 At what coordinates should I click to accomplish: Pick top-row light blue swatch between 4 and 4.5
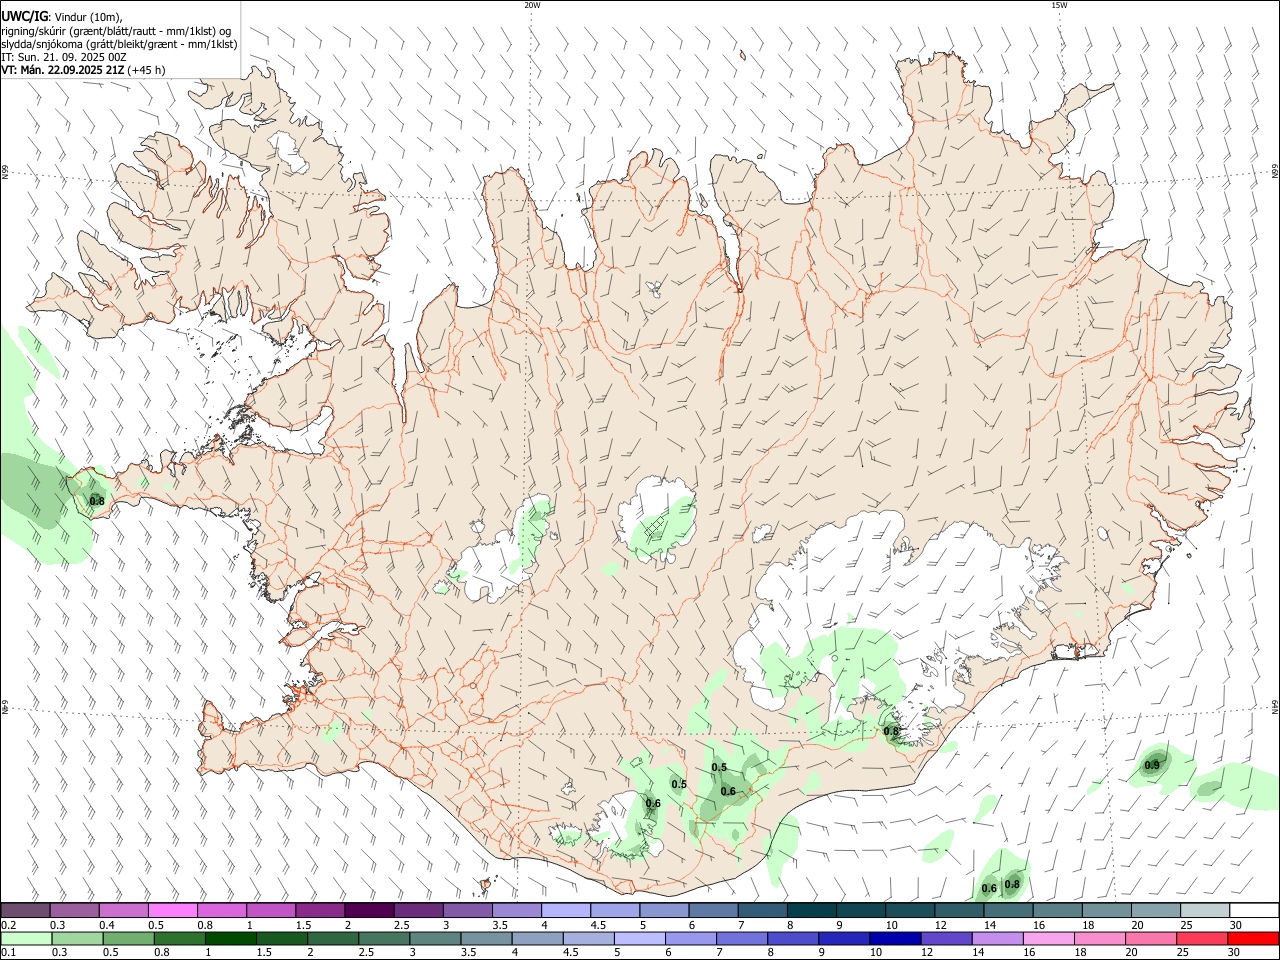coord(565,910)
